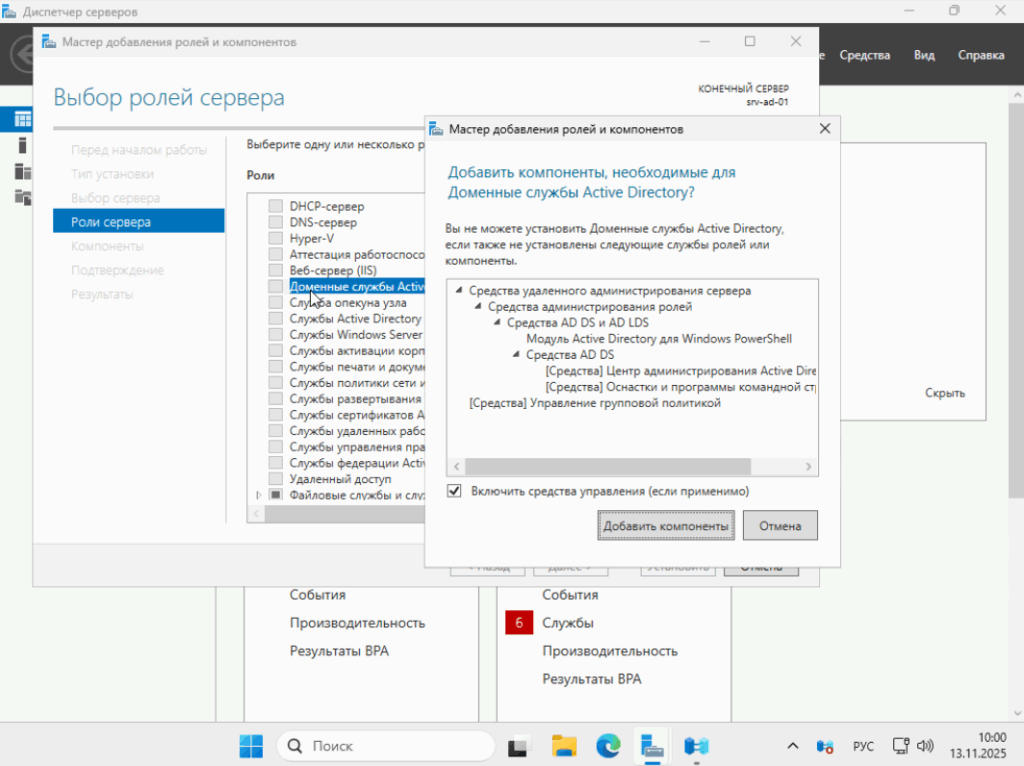1024x766 pixels.
Task: Click the taskbar search box
Action: pos(386,746)
